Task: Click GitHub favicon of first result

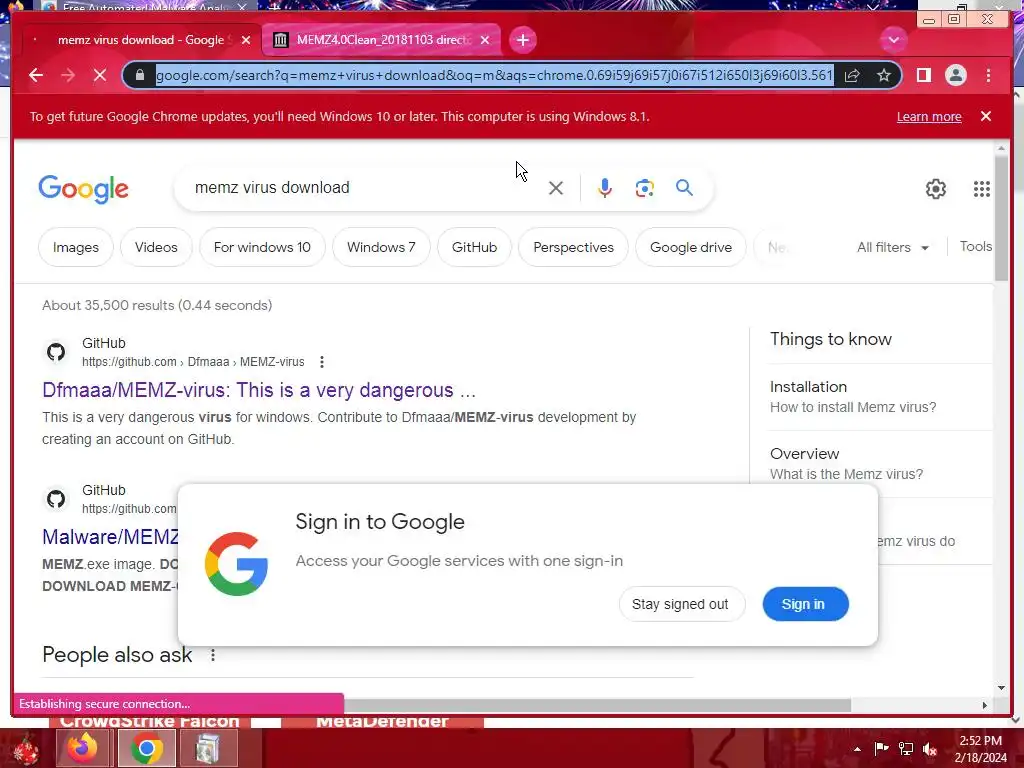Action: point(56,353)
